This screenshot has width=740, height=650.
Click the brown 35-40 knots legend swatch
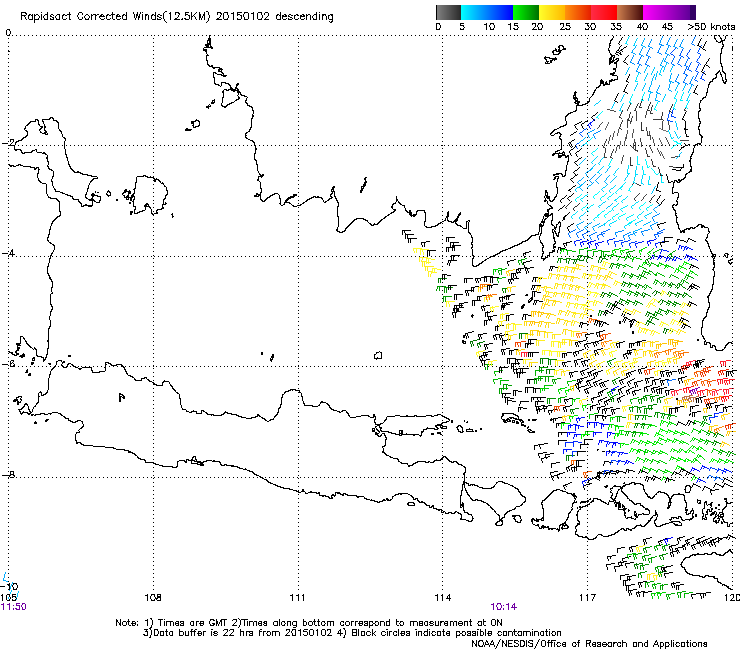click(x=631, y=12)
